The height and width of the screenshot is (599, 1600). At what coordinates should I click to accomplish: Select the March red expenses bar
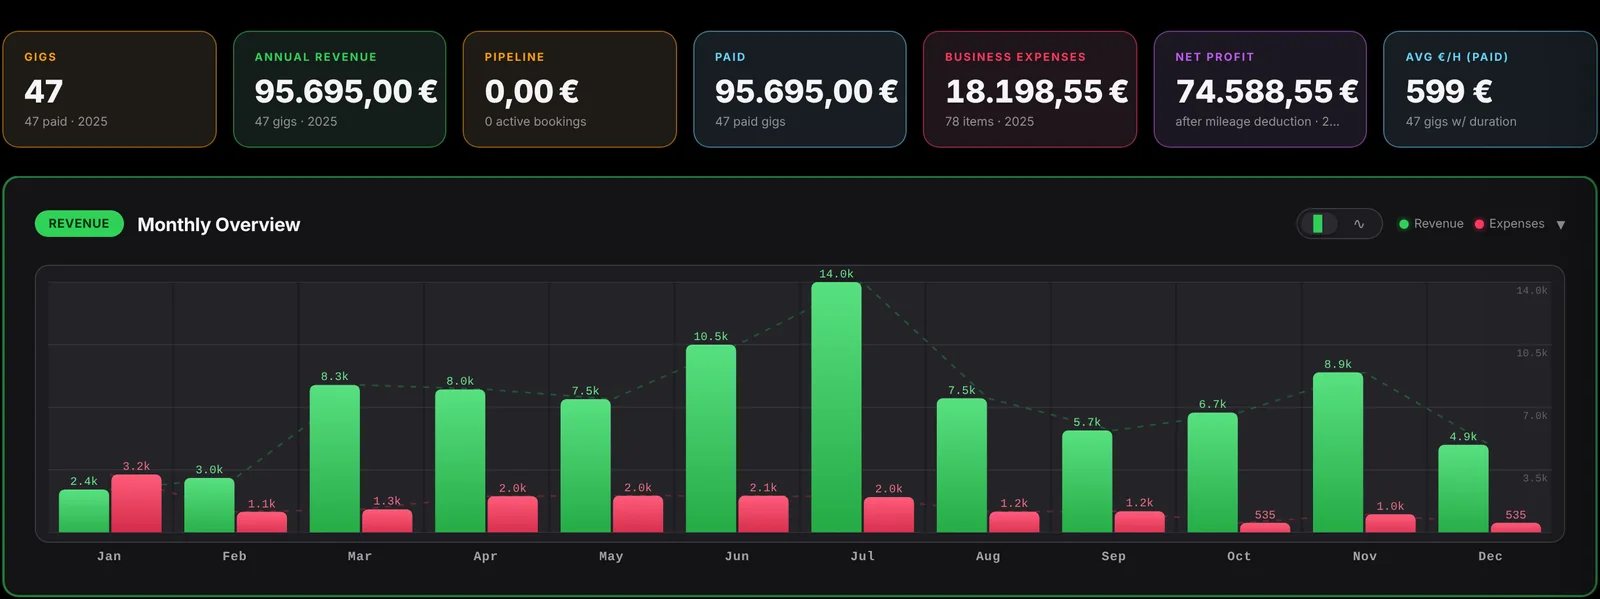click(387, 521)
